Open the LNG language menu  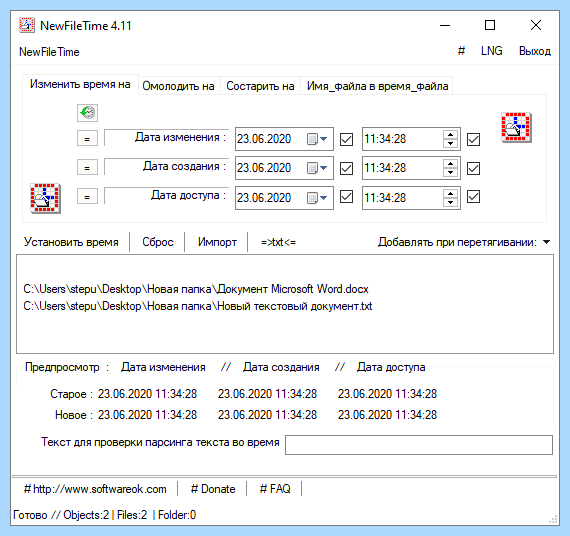[491, 51]
